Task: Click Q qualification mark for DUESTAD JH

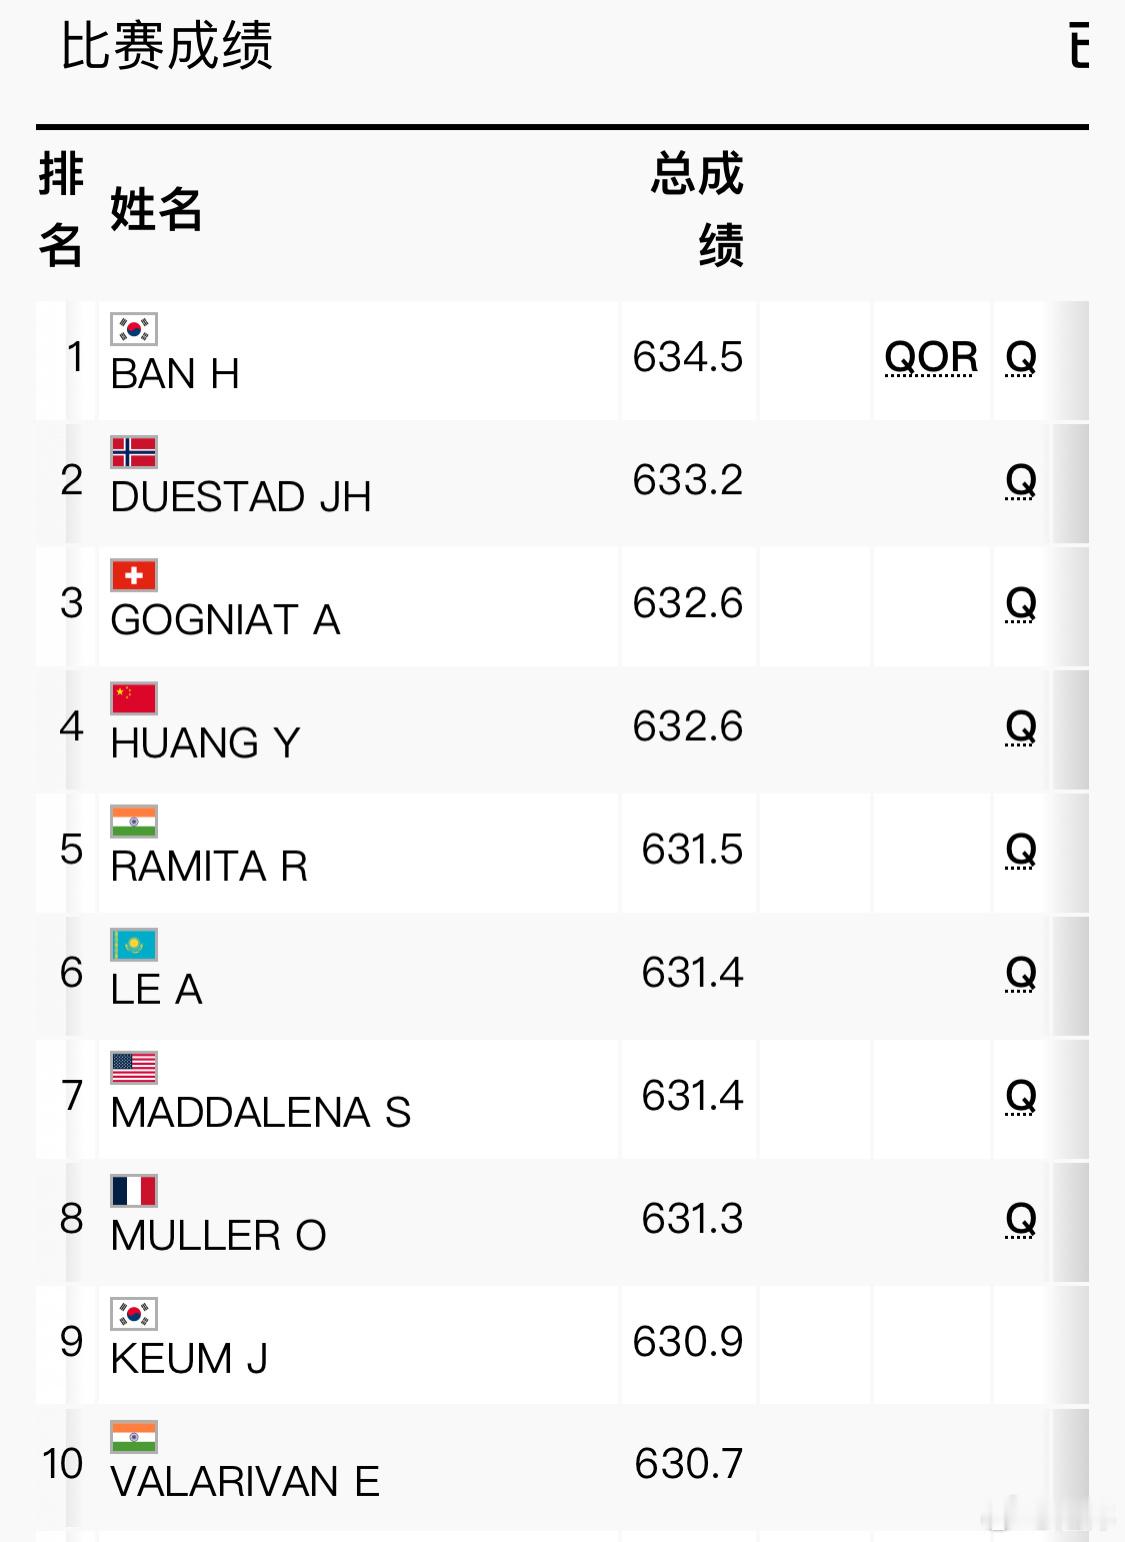Action: (x=1021, y=481)
